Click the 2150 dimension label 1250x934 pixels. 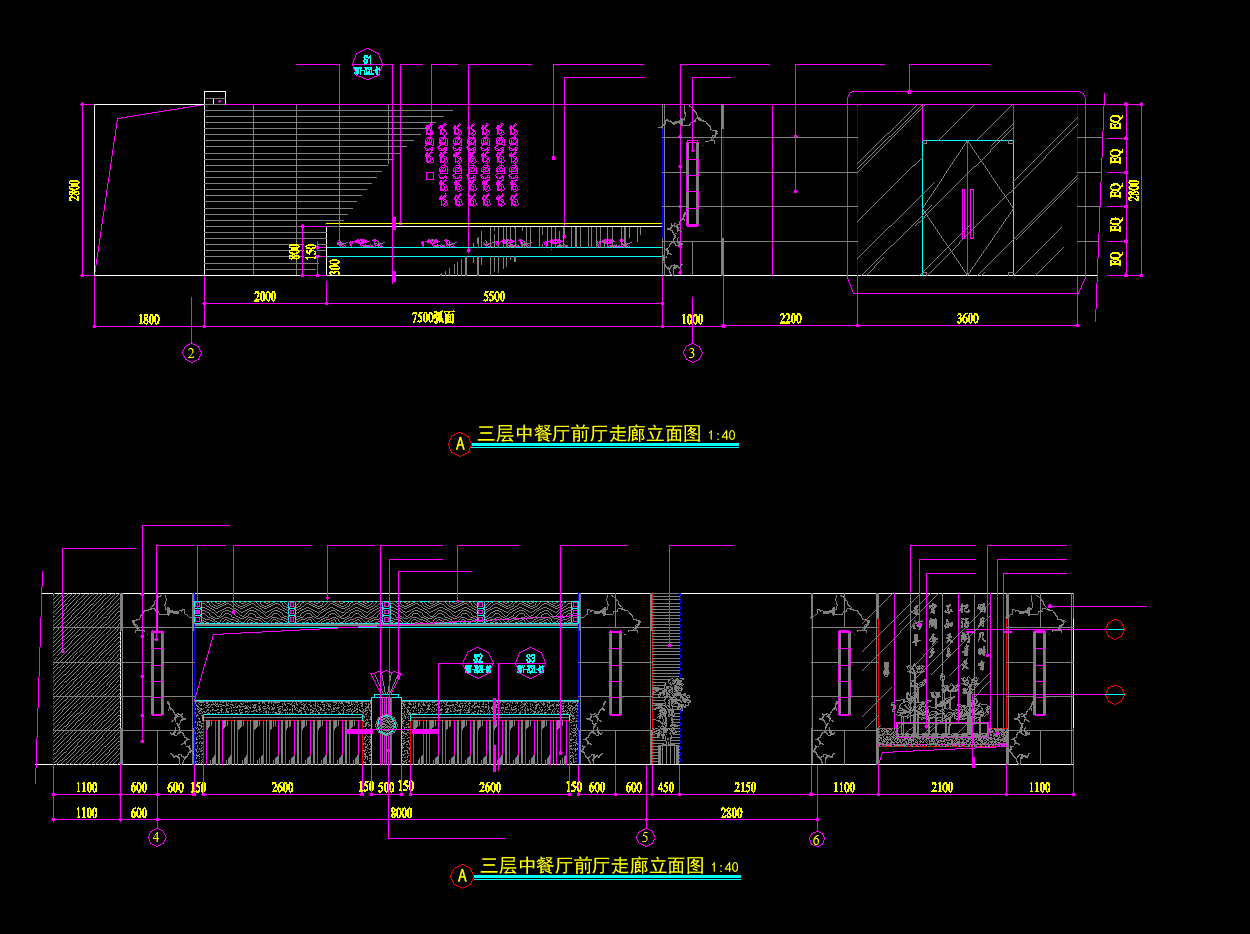click(x=745, y=788)
